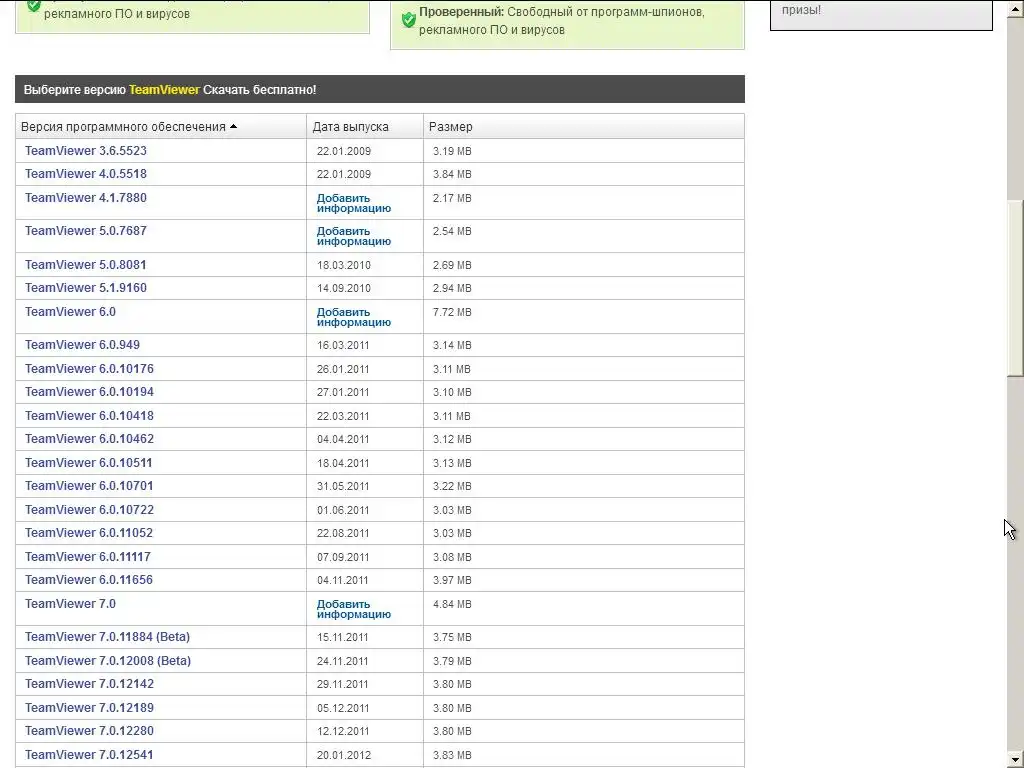Click the size value 3.97 MB
1024x768 pixels.
coord(452,581)
